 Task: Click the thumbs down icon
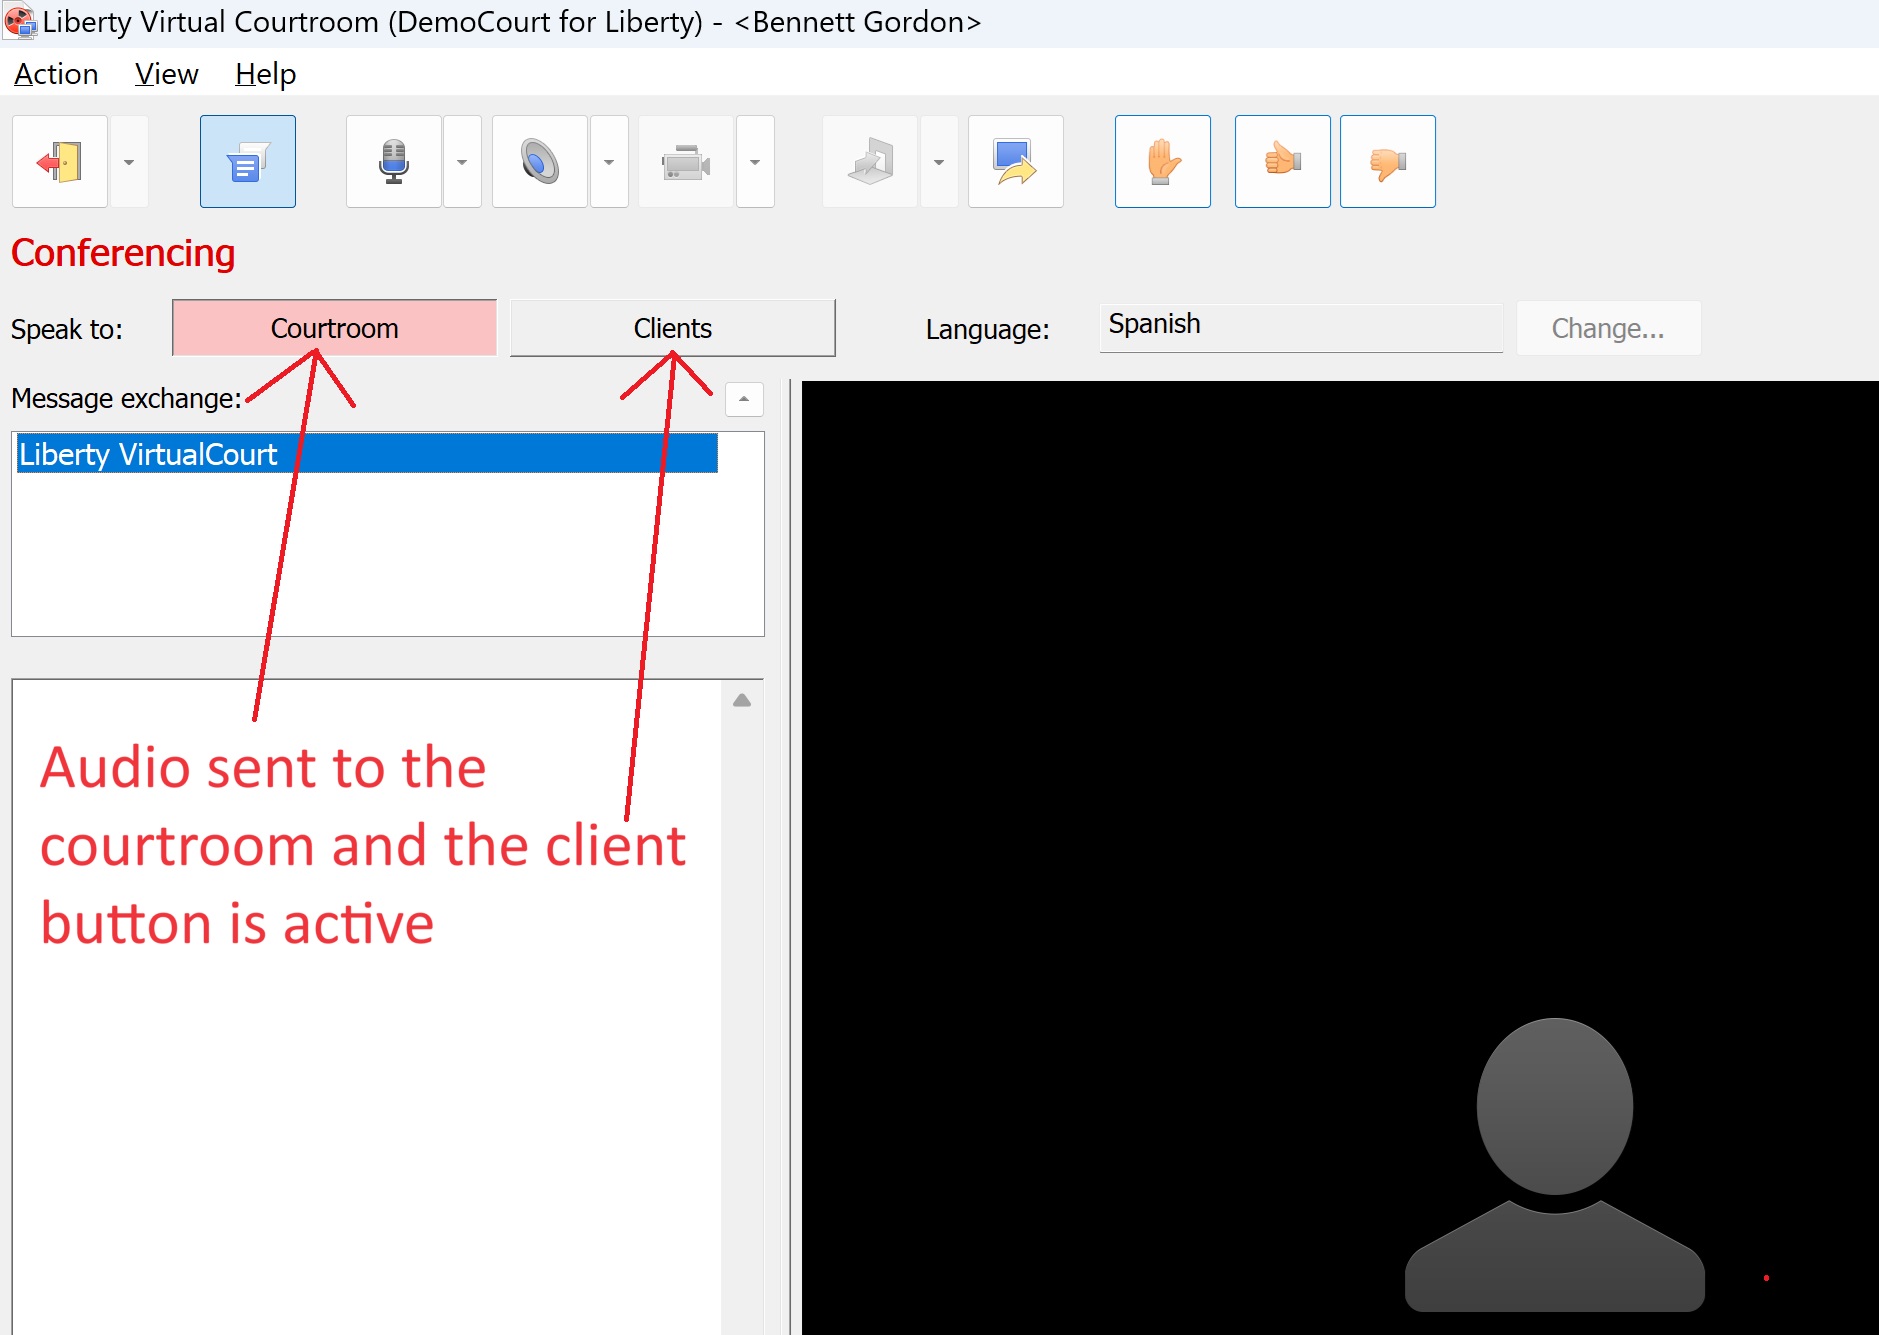point(1388,162)
